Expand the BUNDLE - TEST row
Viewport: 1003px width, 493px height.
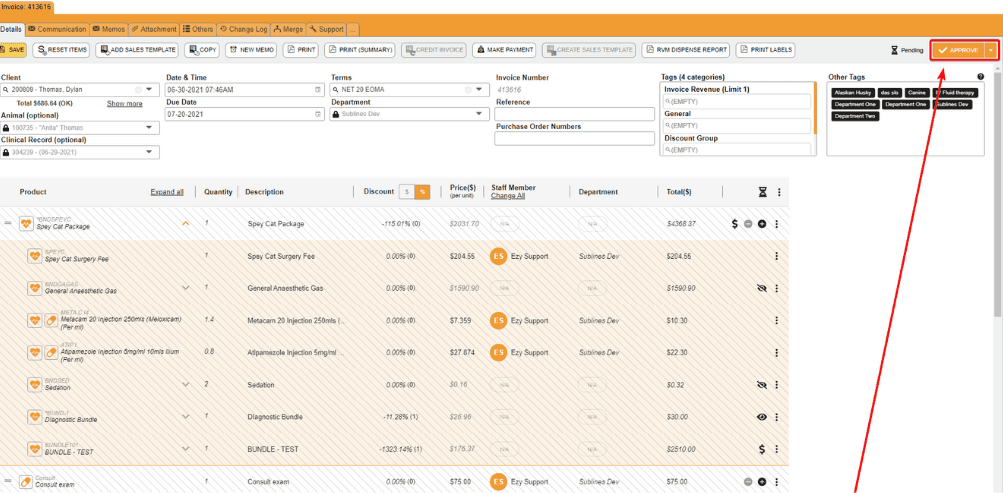pos(186,448)
